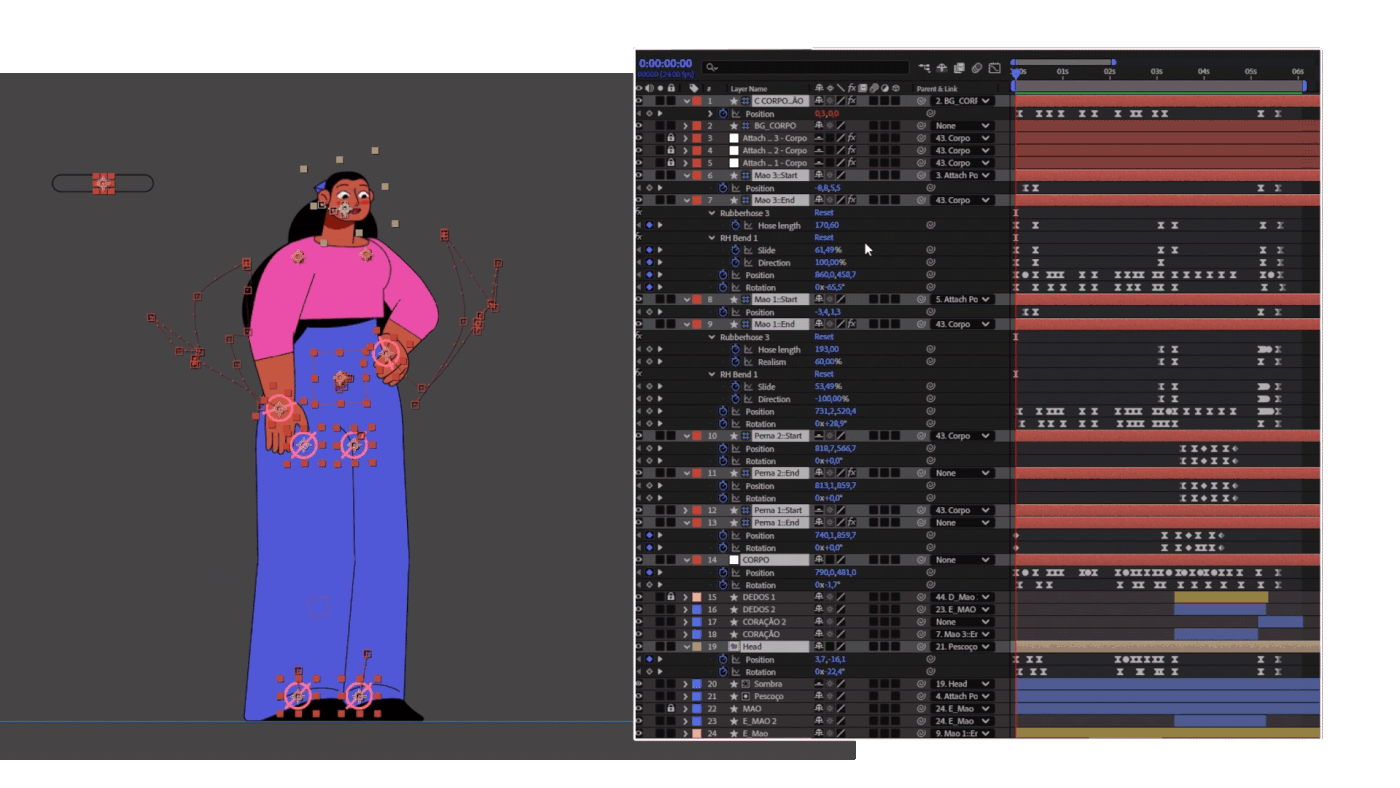The image size is (1400, 788).
Task: Click the label tag column header icon
Action: (694, 89)
